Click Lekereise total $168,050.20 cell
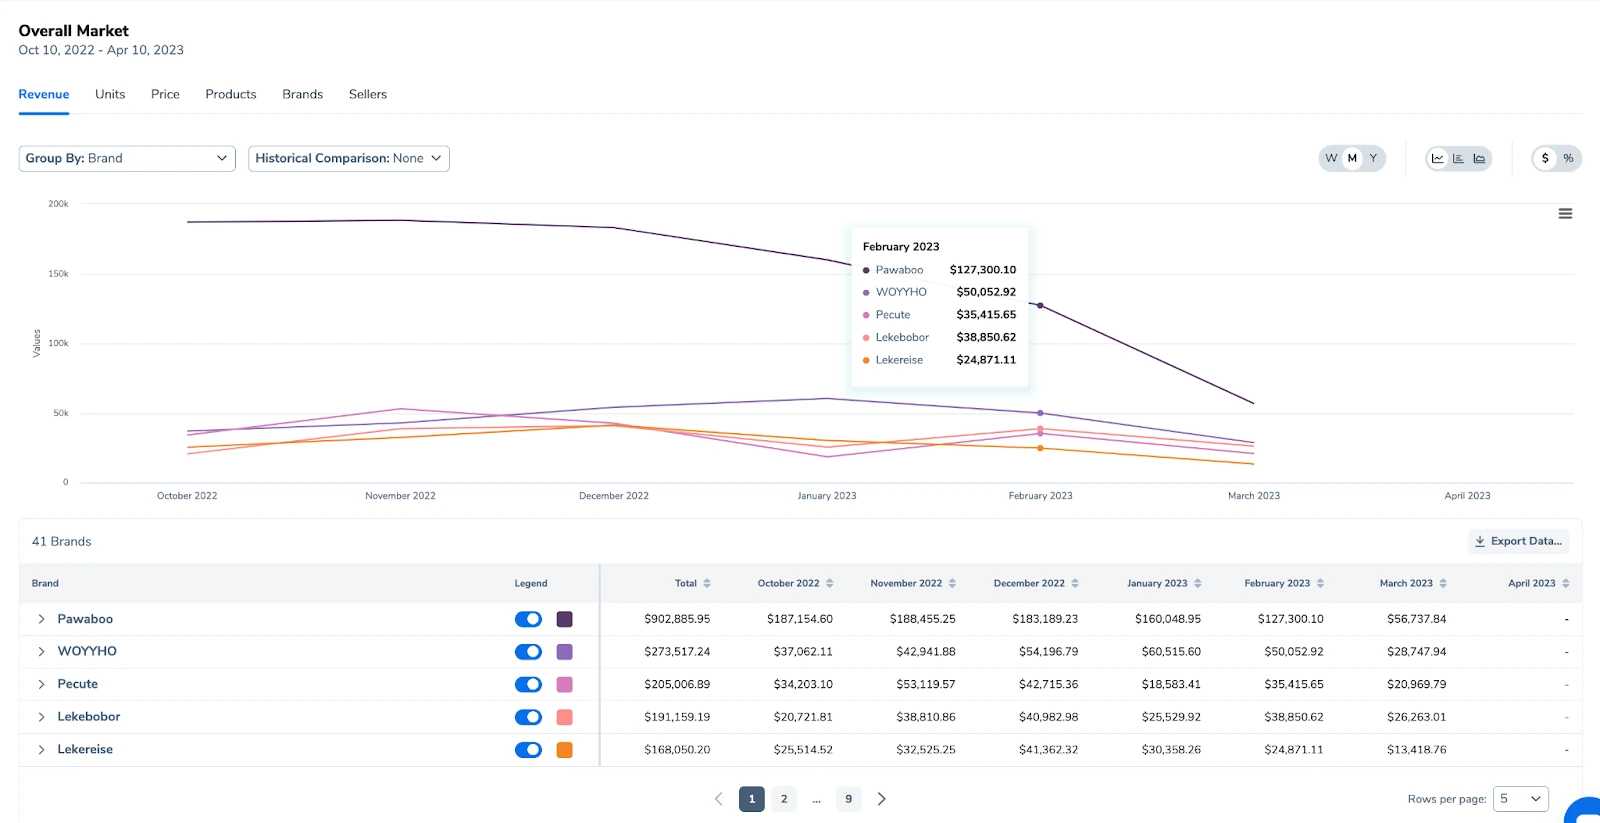Screen dimensions: 1600x823 677,750
